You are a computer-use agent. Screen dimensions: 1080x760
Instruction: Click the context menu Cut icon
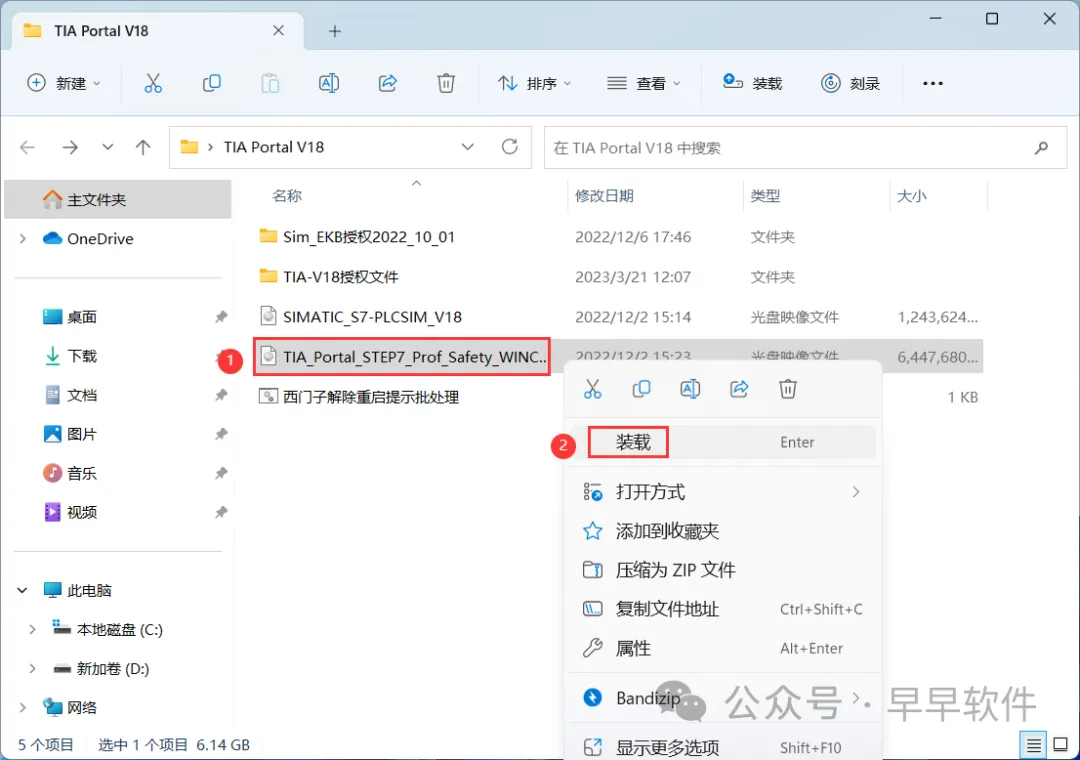(592, 389)
